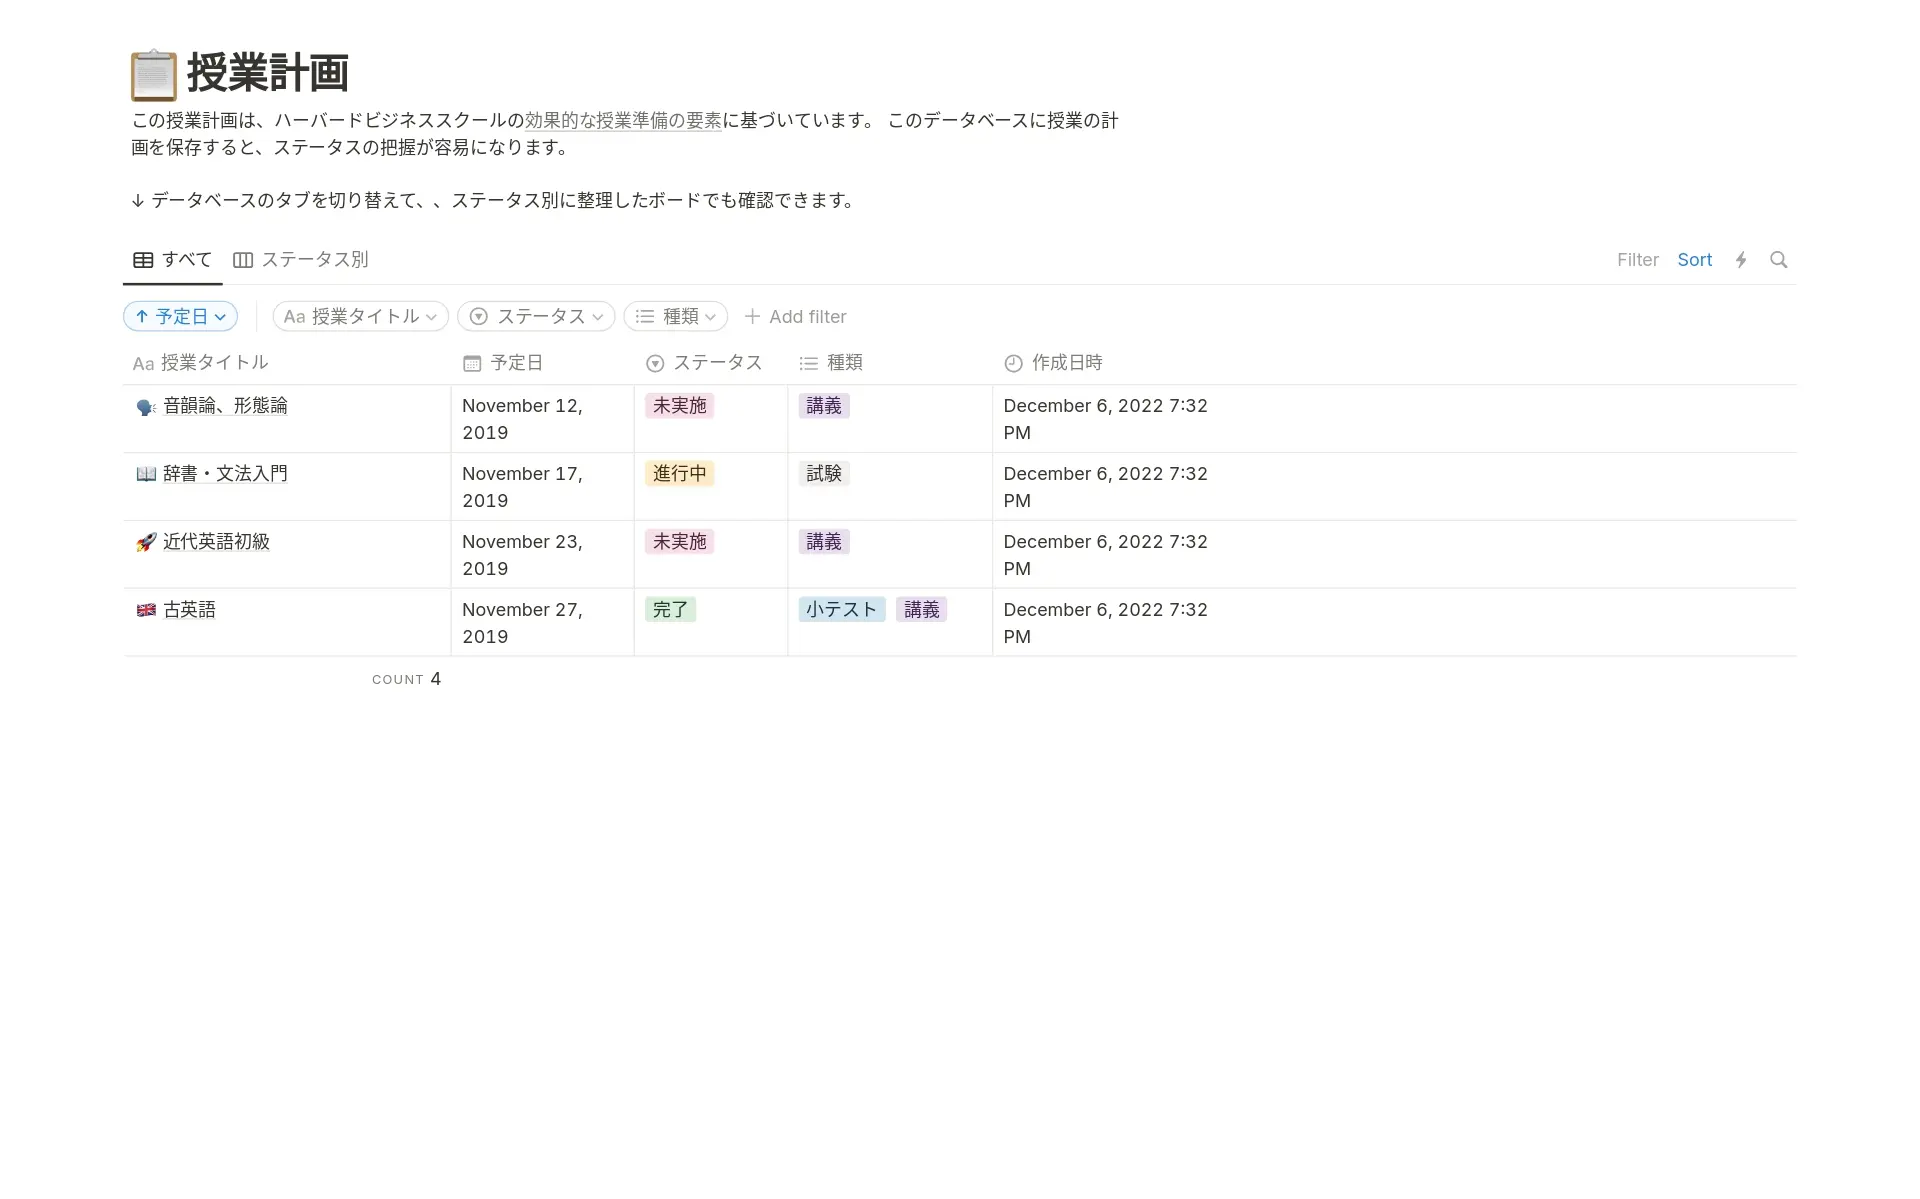Image resolution: width=1920 pixels, height=1199 pixels.
Task: Click the UK flag icon beside 古英語
Action: tap(146, 610)
